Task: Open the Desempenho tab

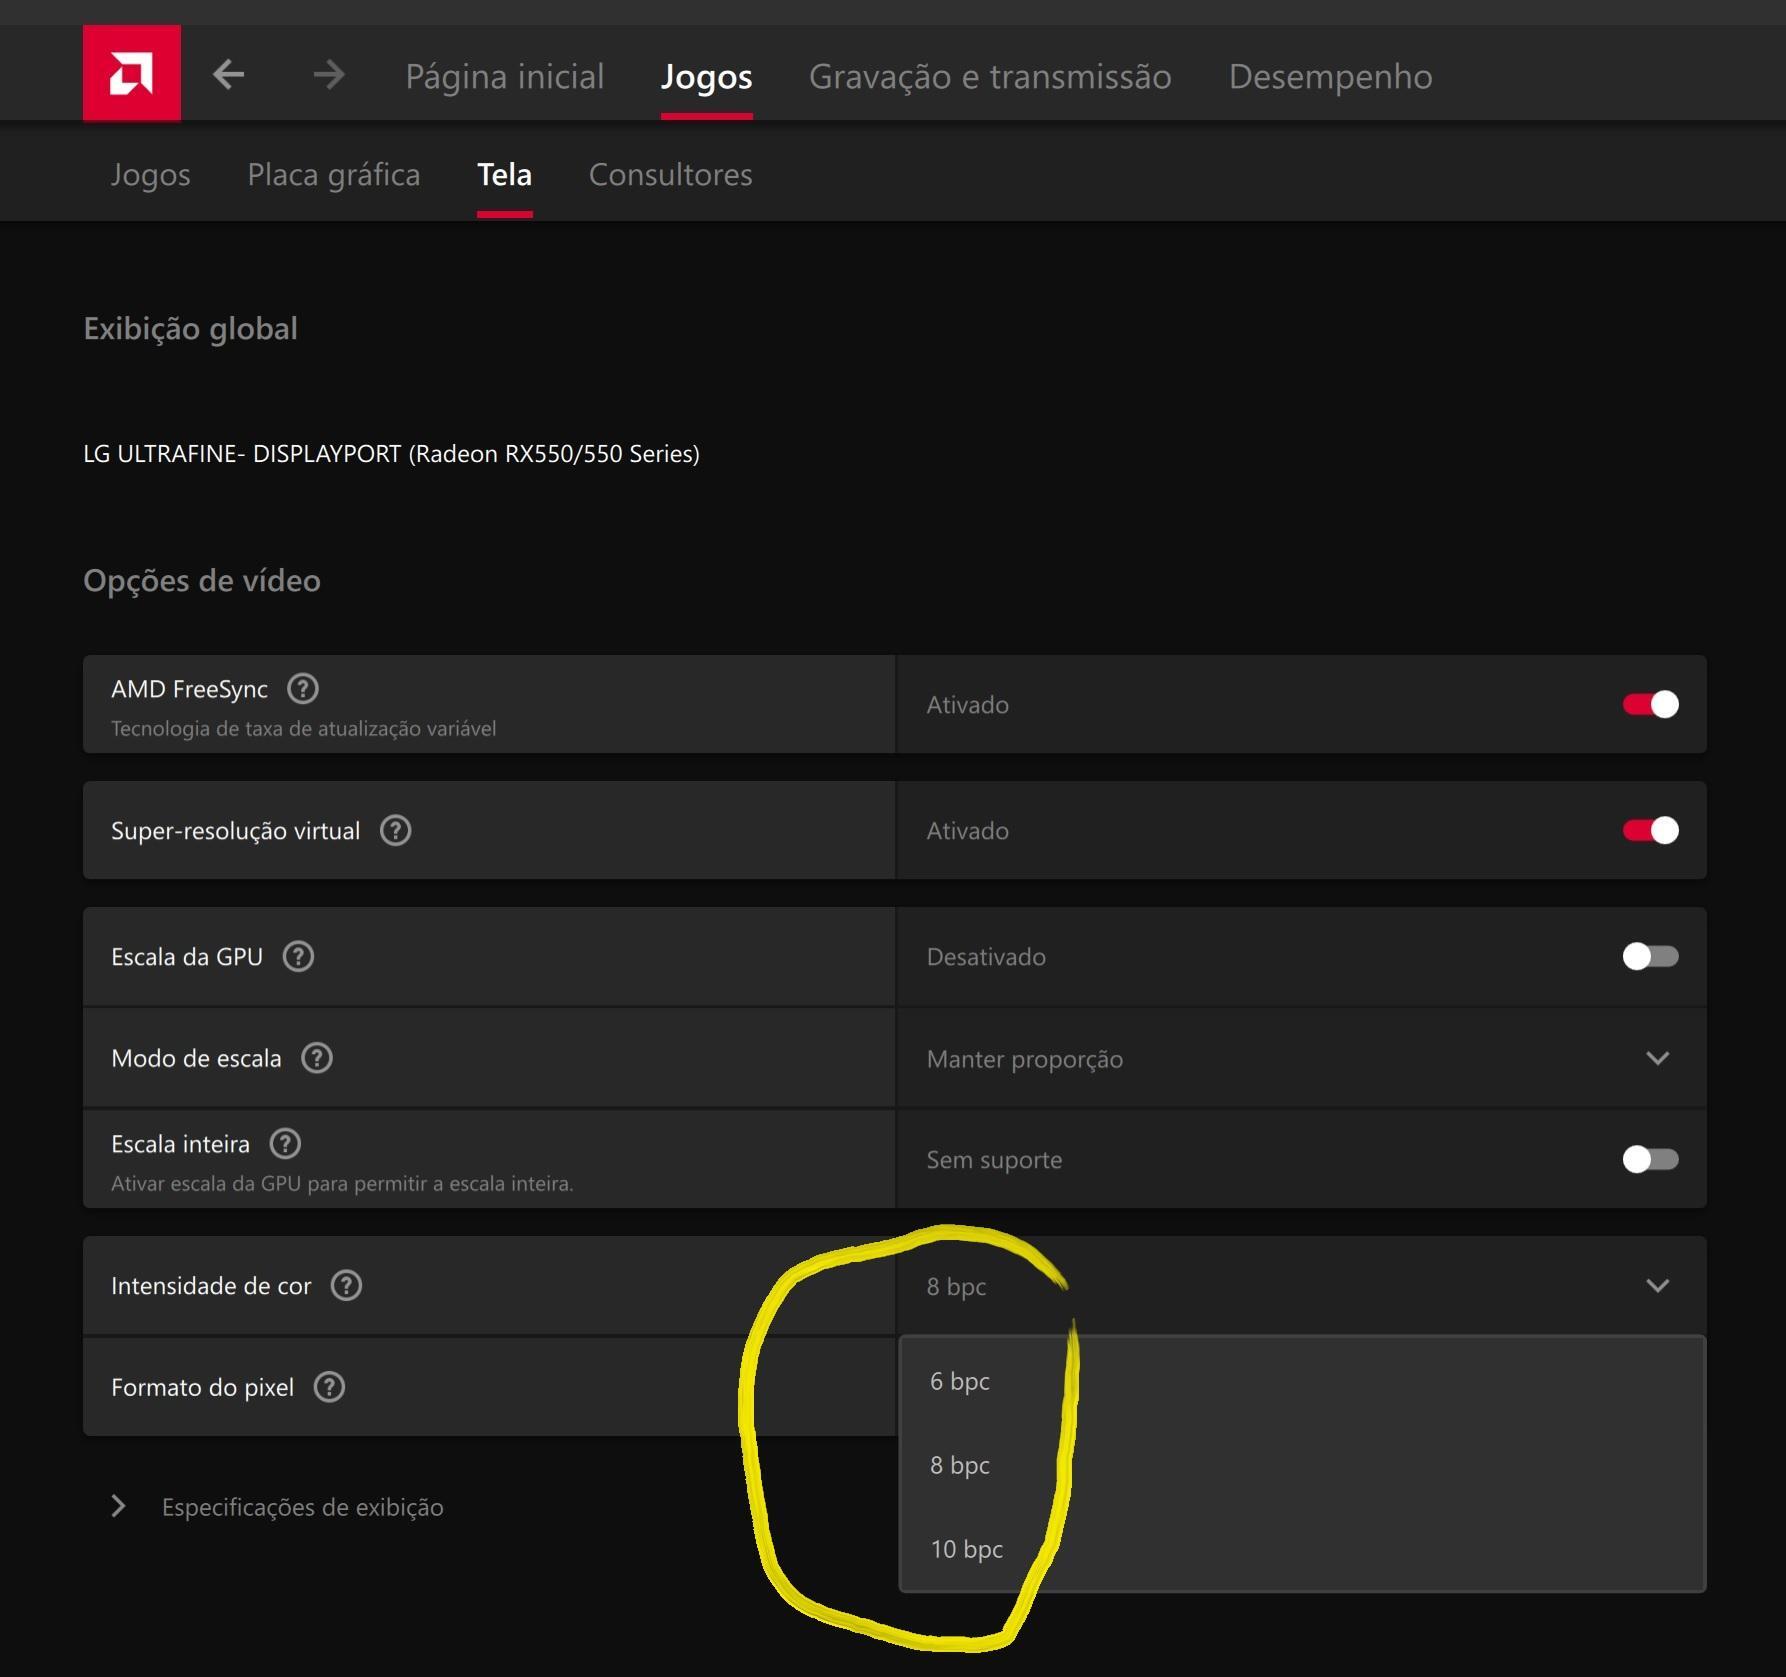Action: click(1331, 76)
